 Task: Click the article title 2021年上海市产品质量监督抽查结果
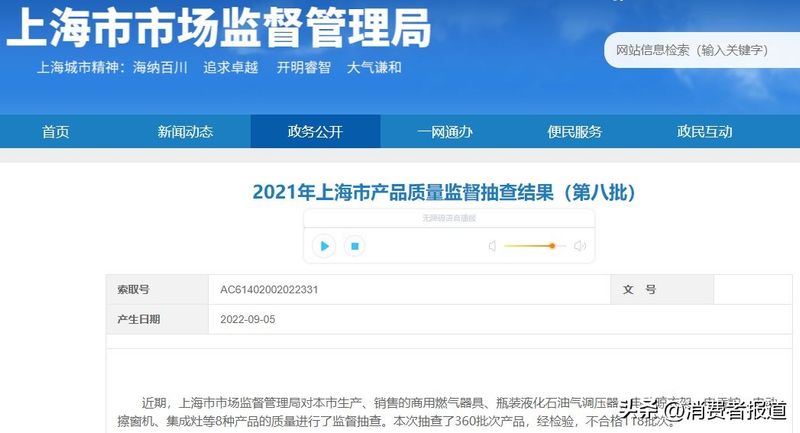(444, 192)
